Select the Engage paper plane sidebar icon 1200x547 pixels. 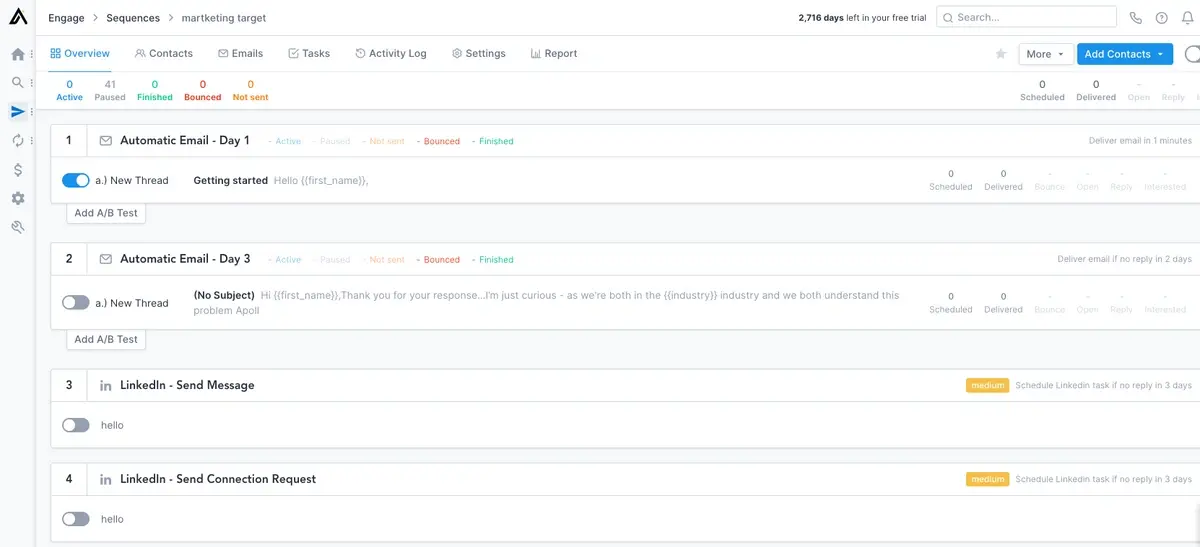[18, 112]
